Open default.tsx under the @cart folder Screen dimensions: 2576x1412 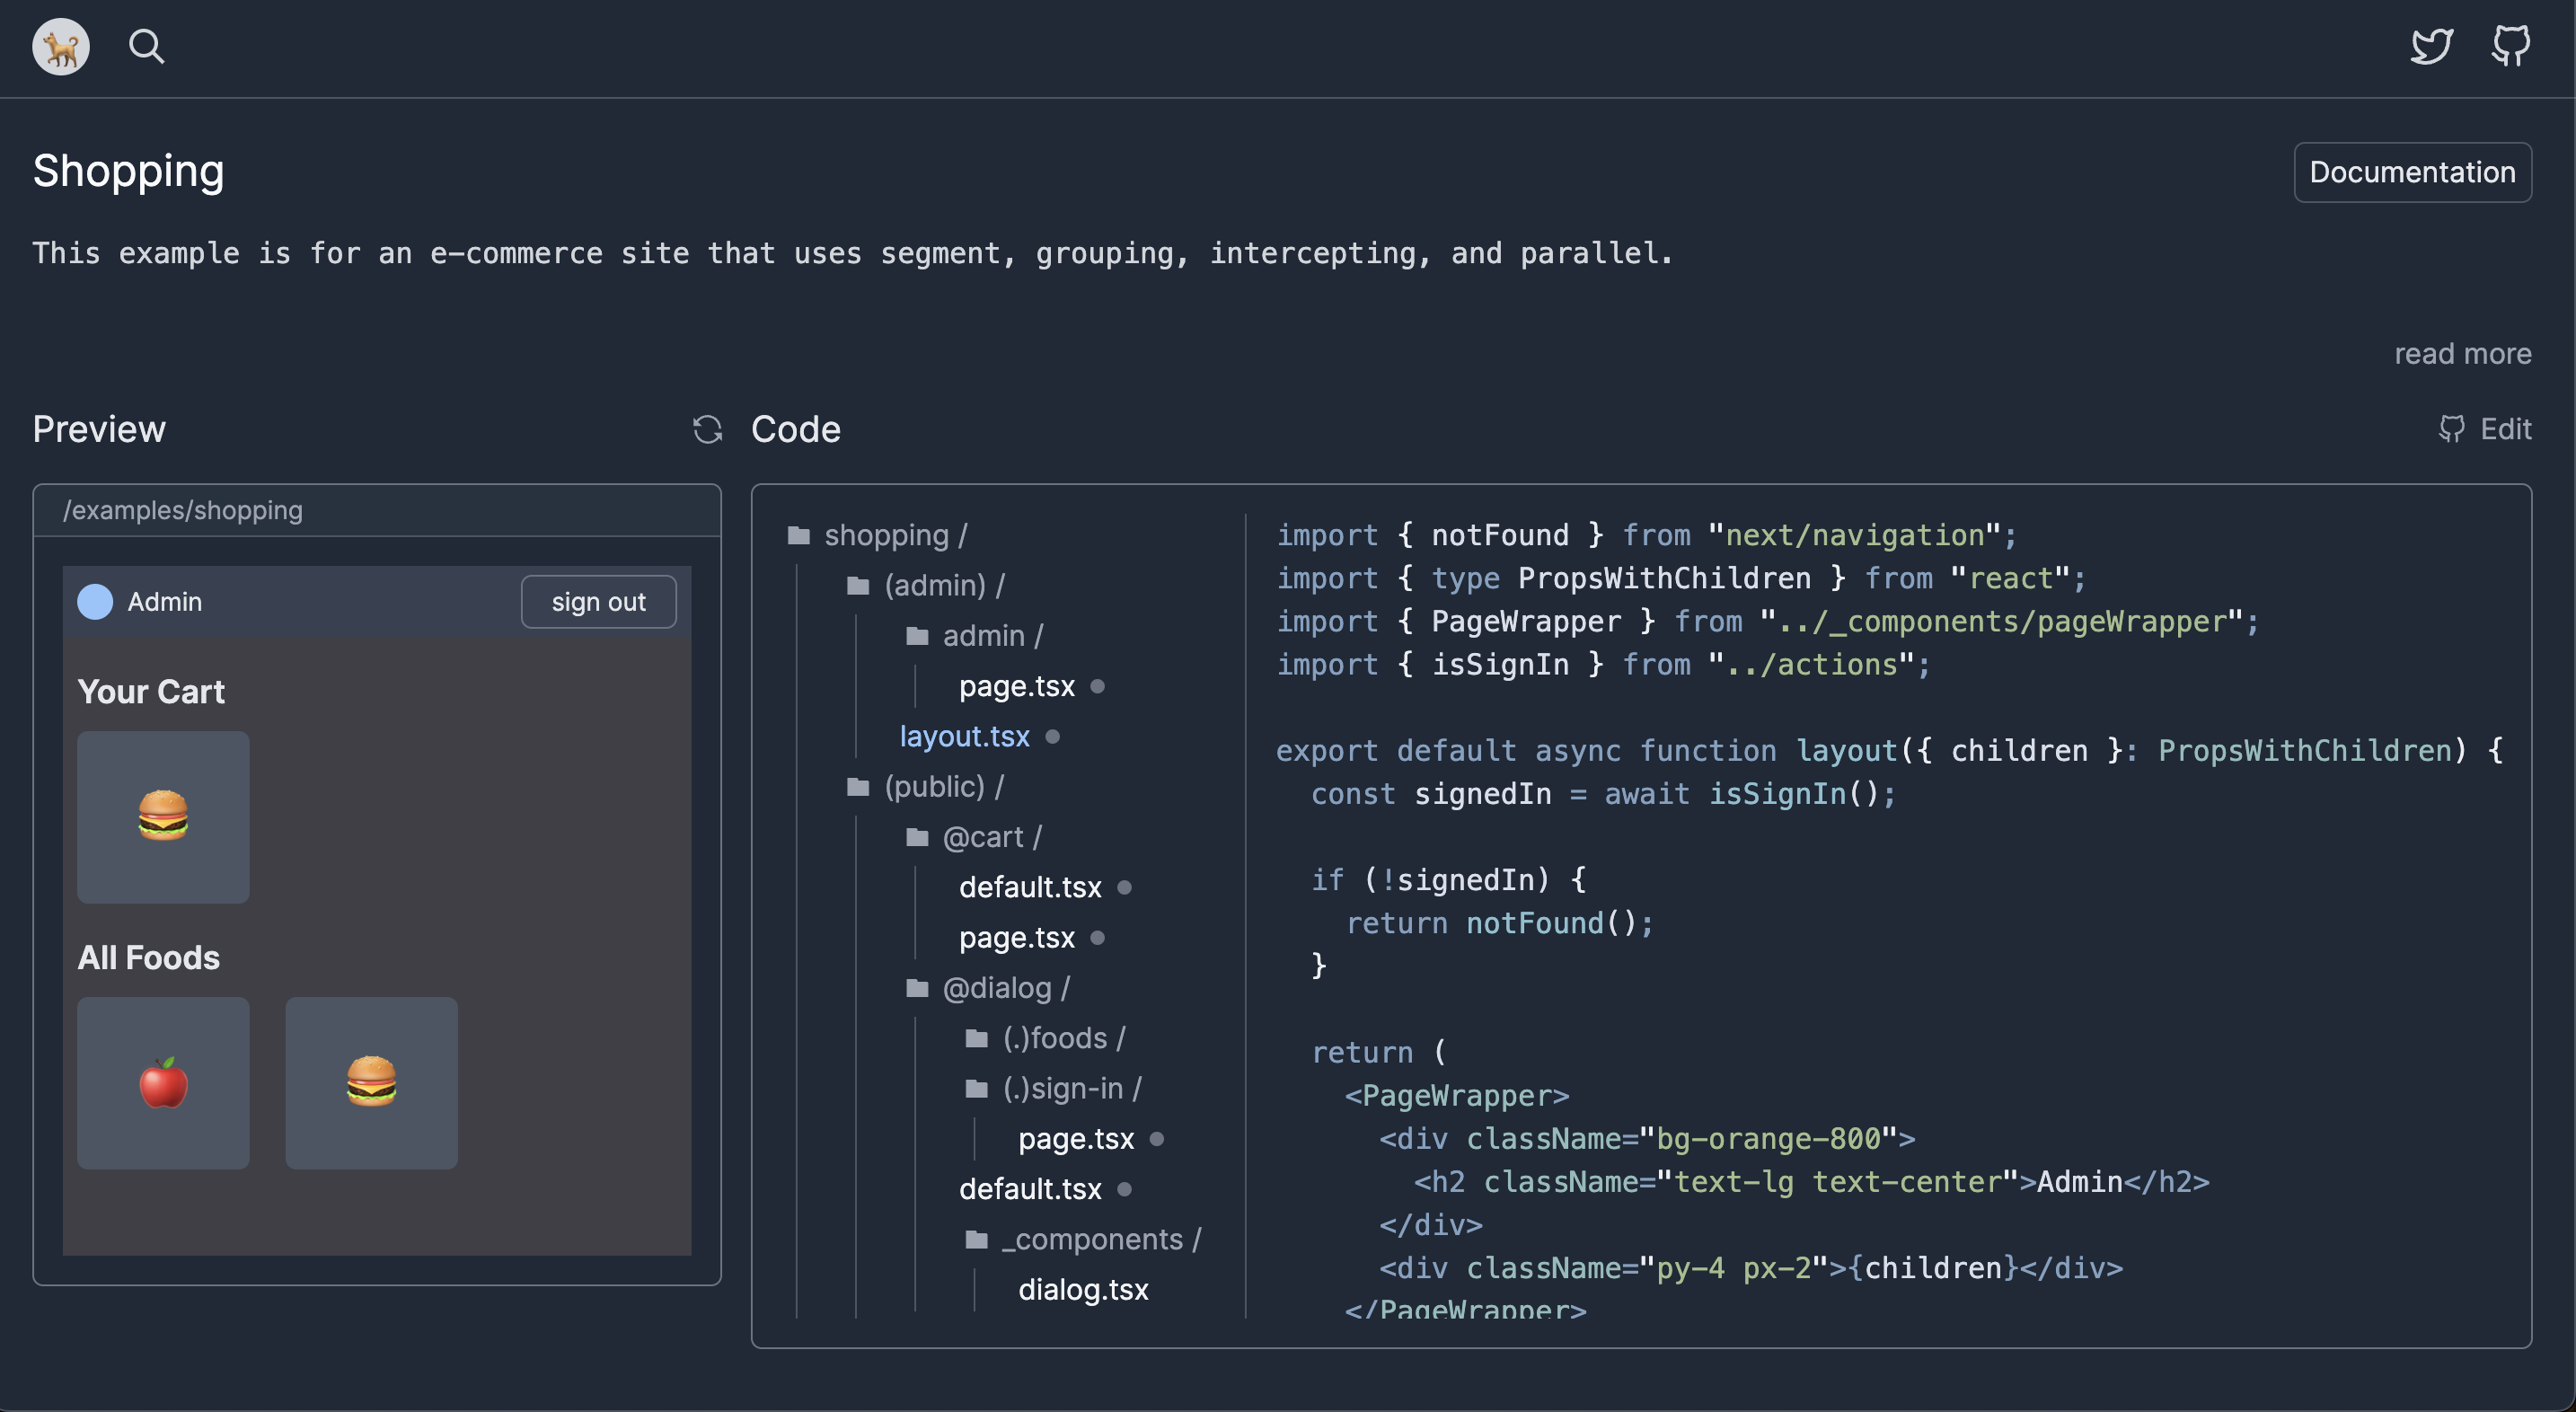point(1029,887)
